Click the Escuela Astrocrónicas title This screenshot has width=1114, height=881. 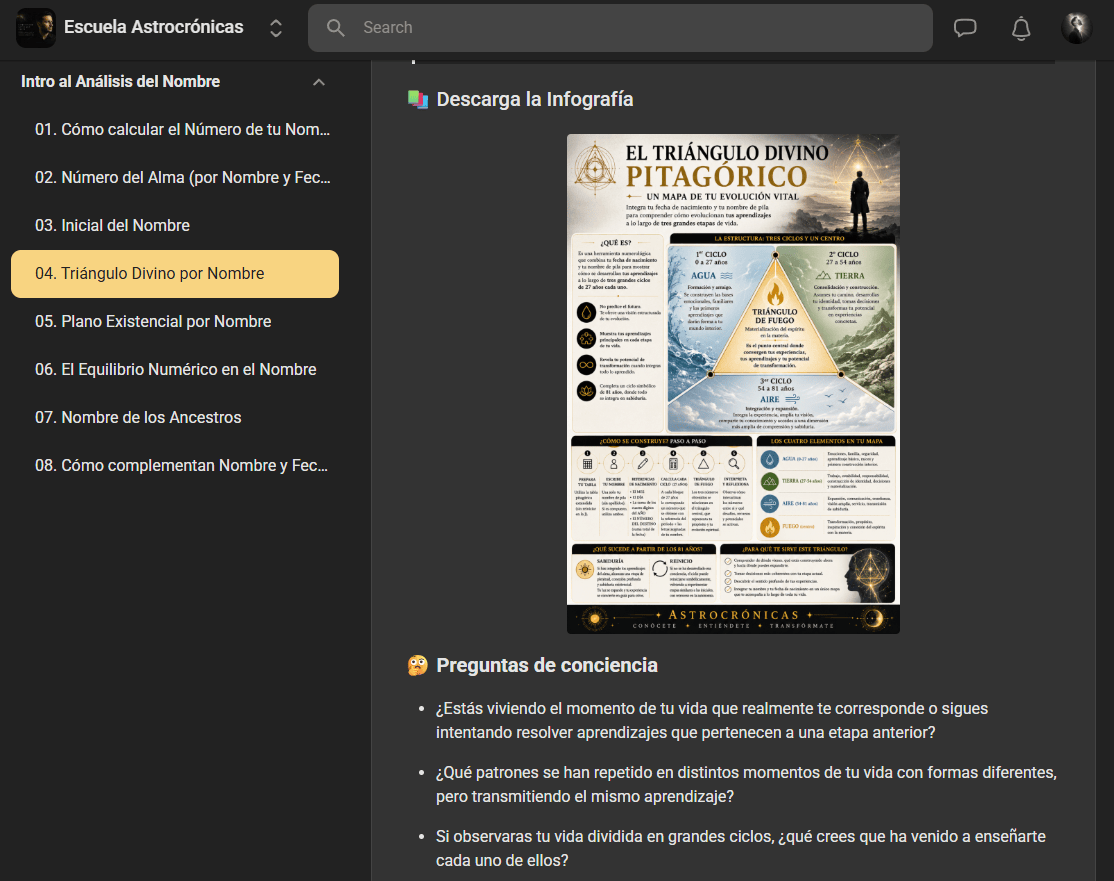pos(153,27)
